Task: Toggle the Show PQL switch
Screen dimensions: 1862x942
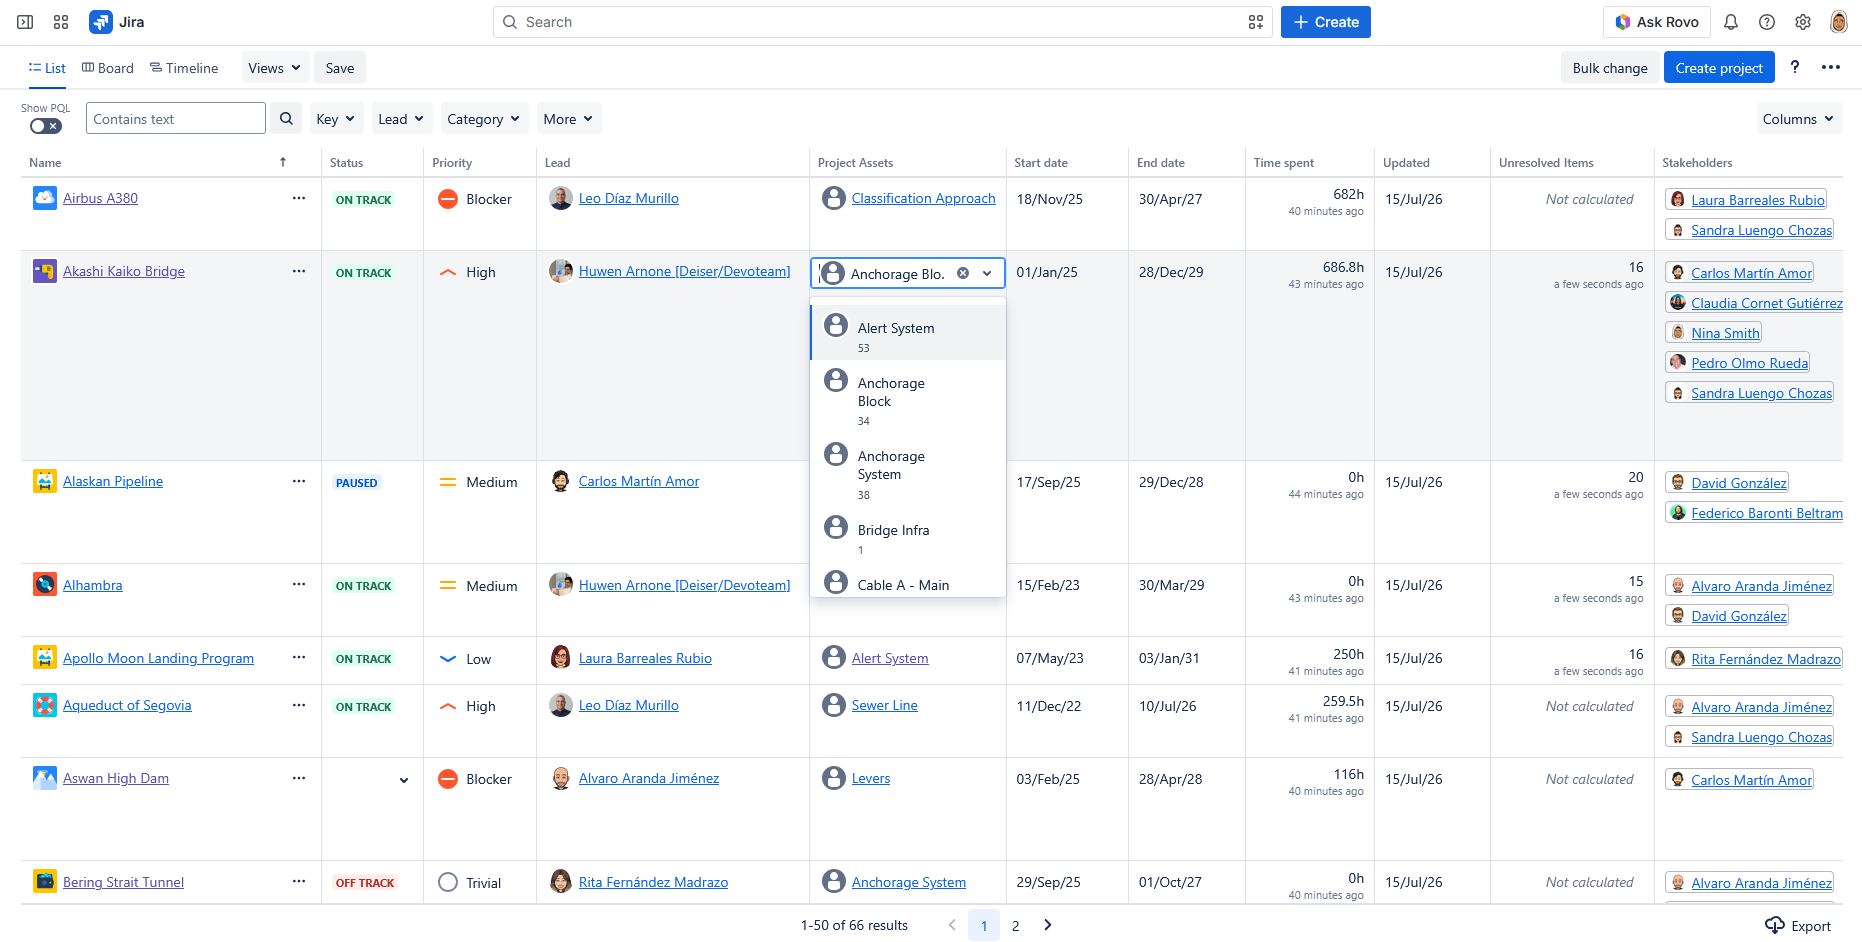Action: (x=46, y=126)
